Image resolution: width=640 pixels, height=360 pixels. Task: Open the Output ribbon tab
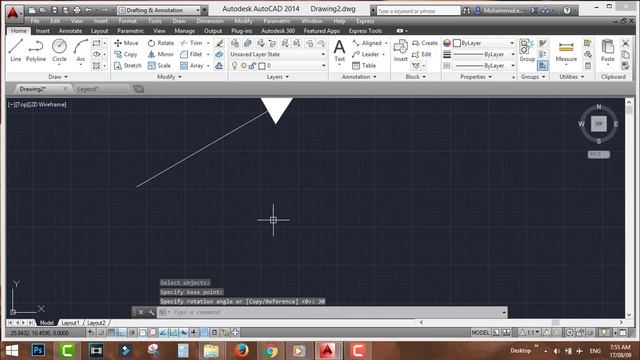click(213, 31)
